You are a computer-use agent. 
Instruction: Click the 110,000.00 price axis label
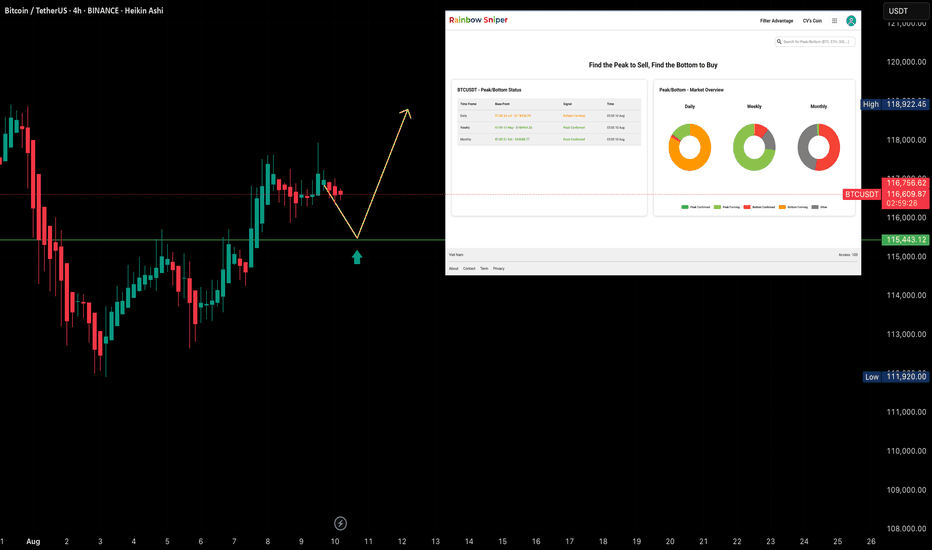pos(906,451)
